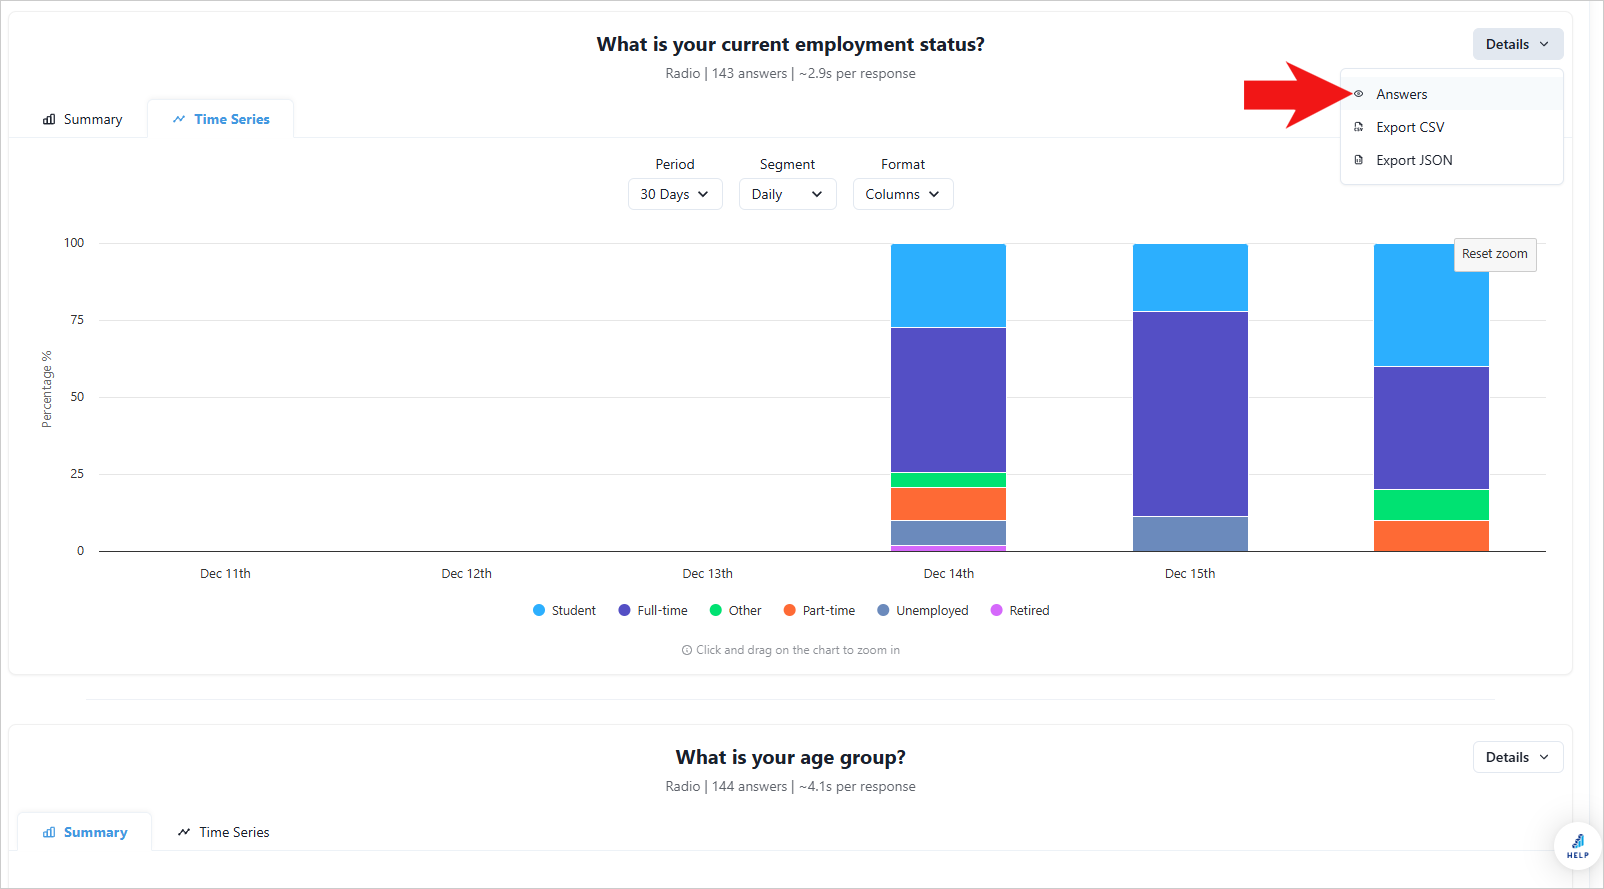Open Answers from the Details menu

tap(1451, 94)
